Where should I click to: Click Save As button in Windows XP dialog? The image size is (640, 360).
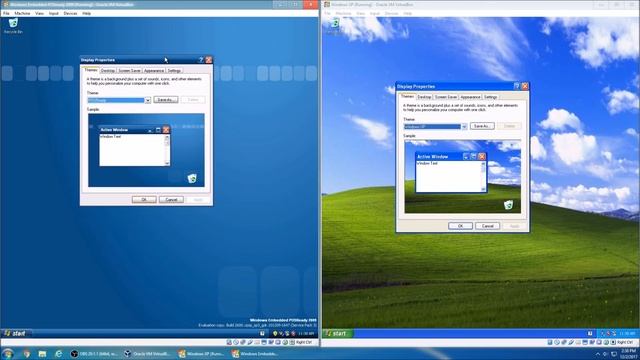pos(482,126)
